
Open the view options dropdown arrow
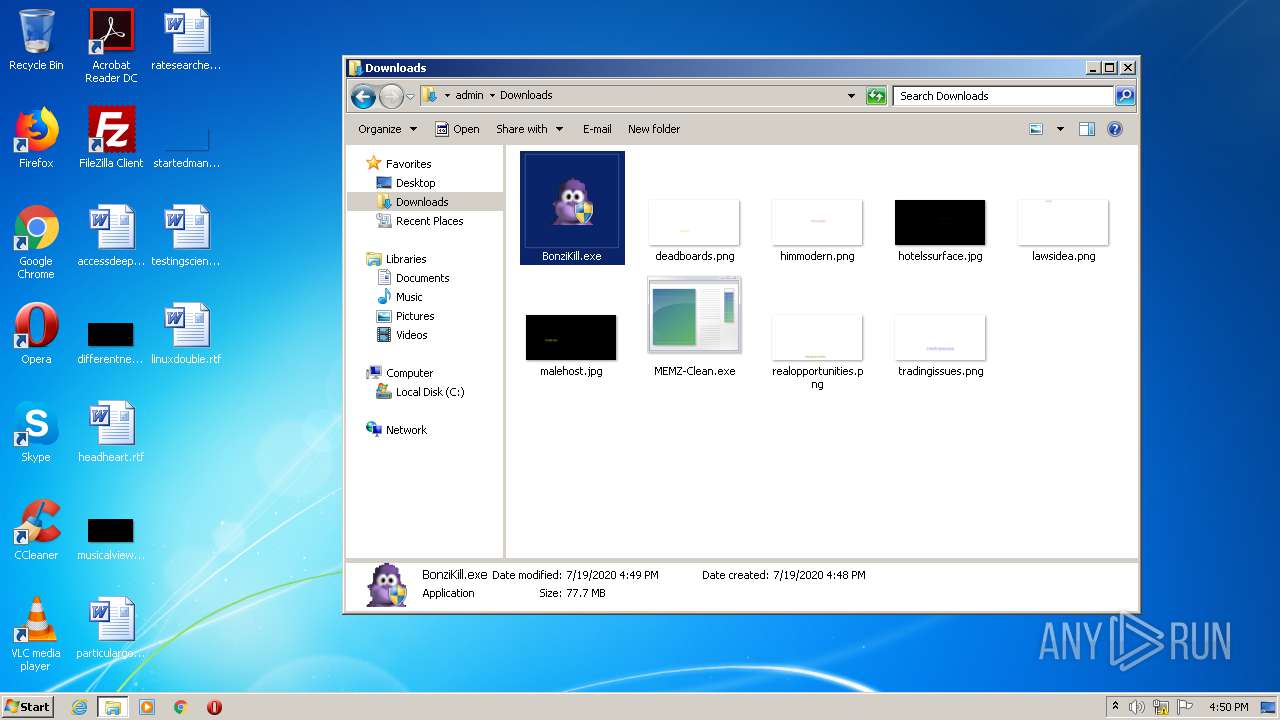pos(1060,129)
